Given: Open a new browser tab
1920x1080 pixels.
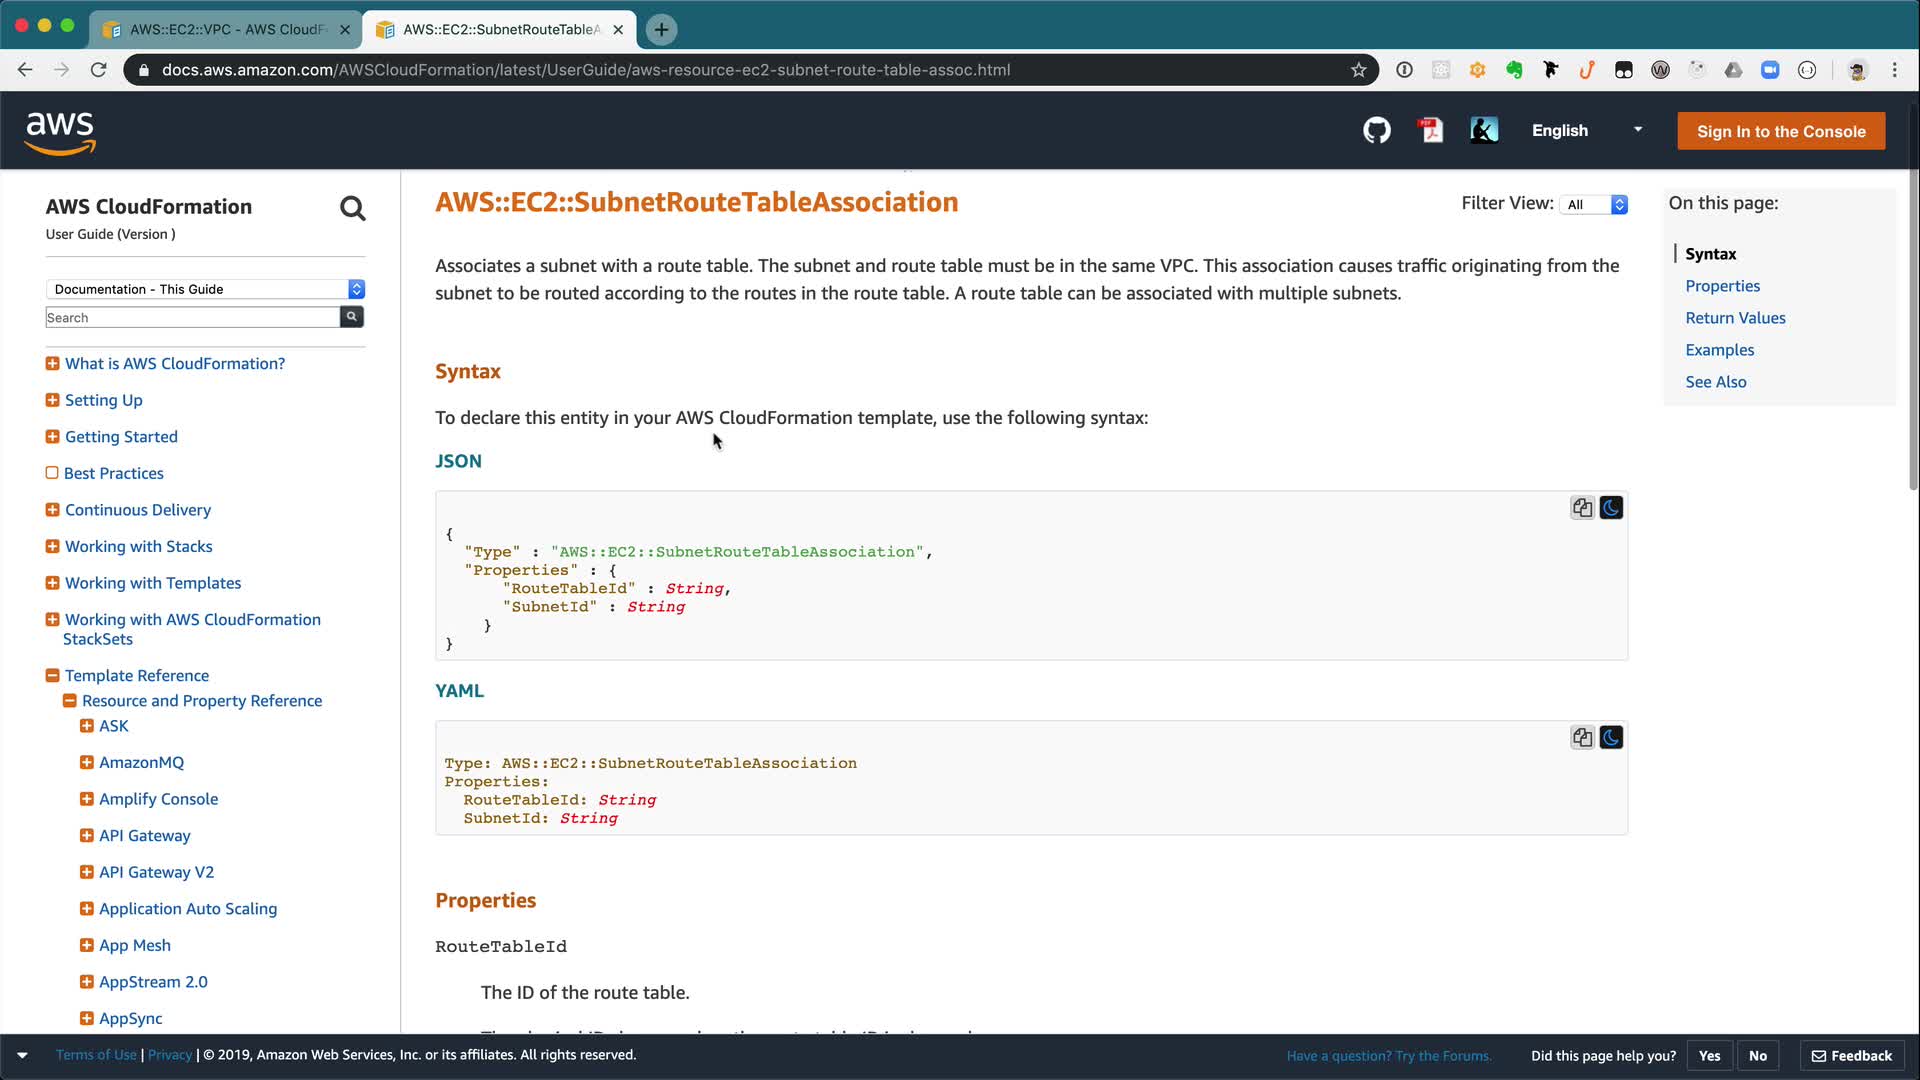Looking at the screenshot, I should point(661,29).
